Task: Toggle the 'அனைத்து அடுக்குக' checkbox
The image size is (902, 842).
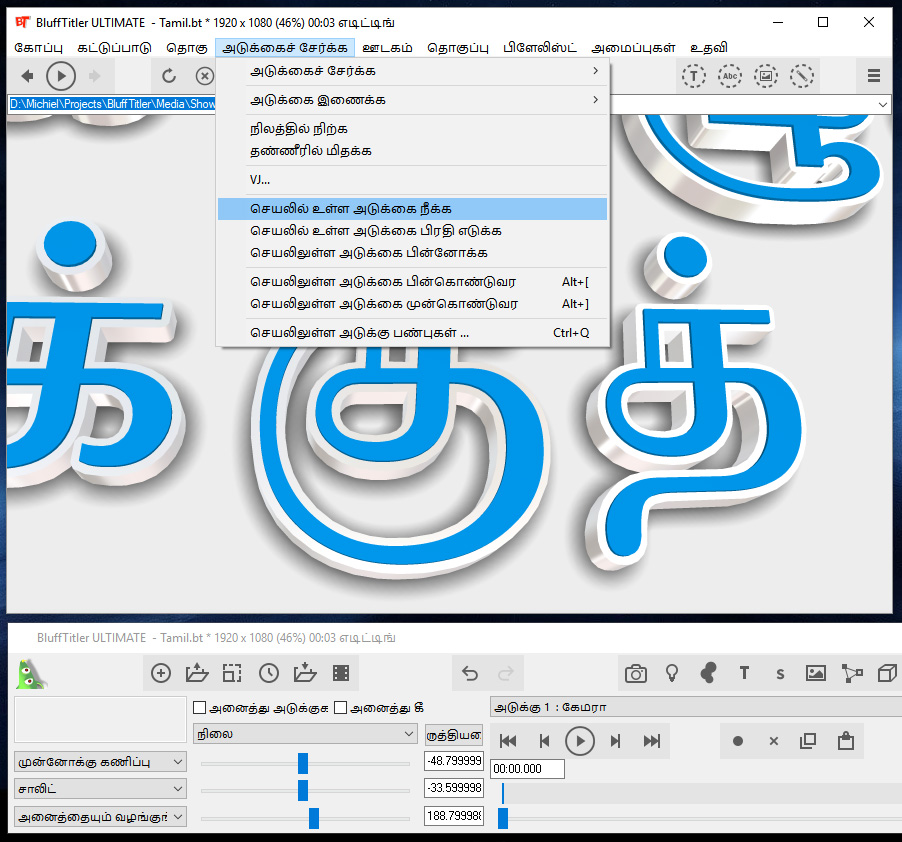Action: [200, 708]
